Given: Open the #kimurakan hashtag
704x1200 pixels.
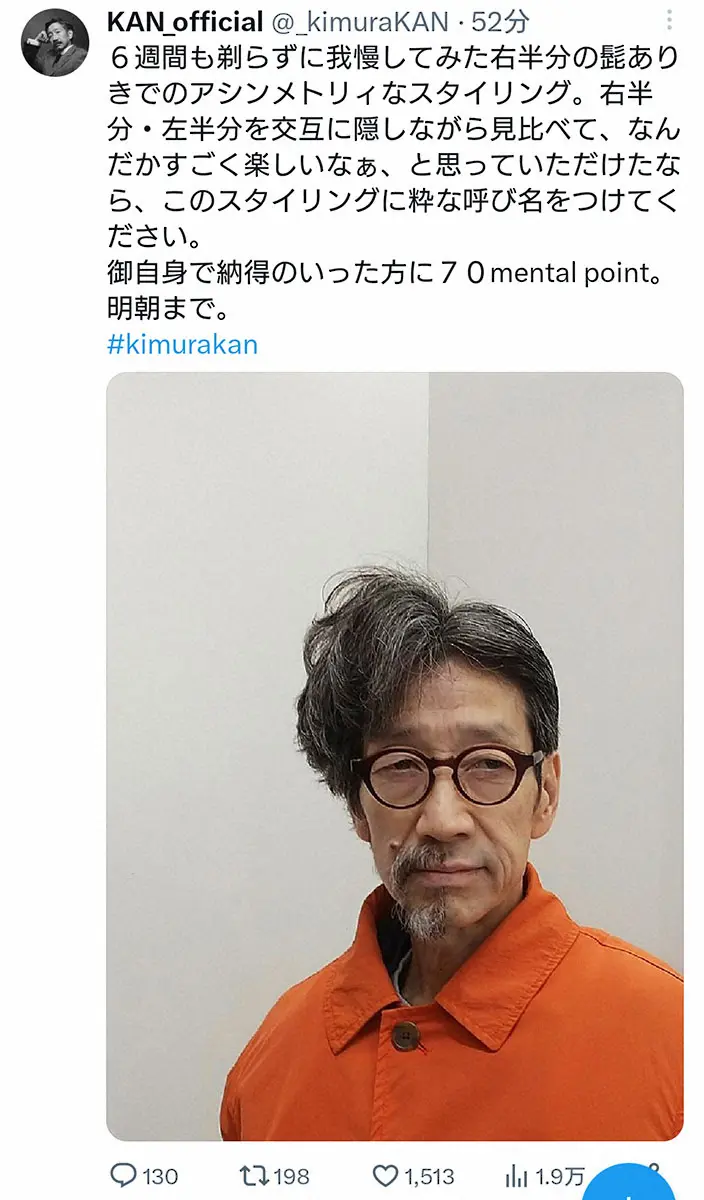Looking at the screenshot, I should (x=182, y=344).
